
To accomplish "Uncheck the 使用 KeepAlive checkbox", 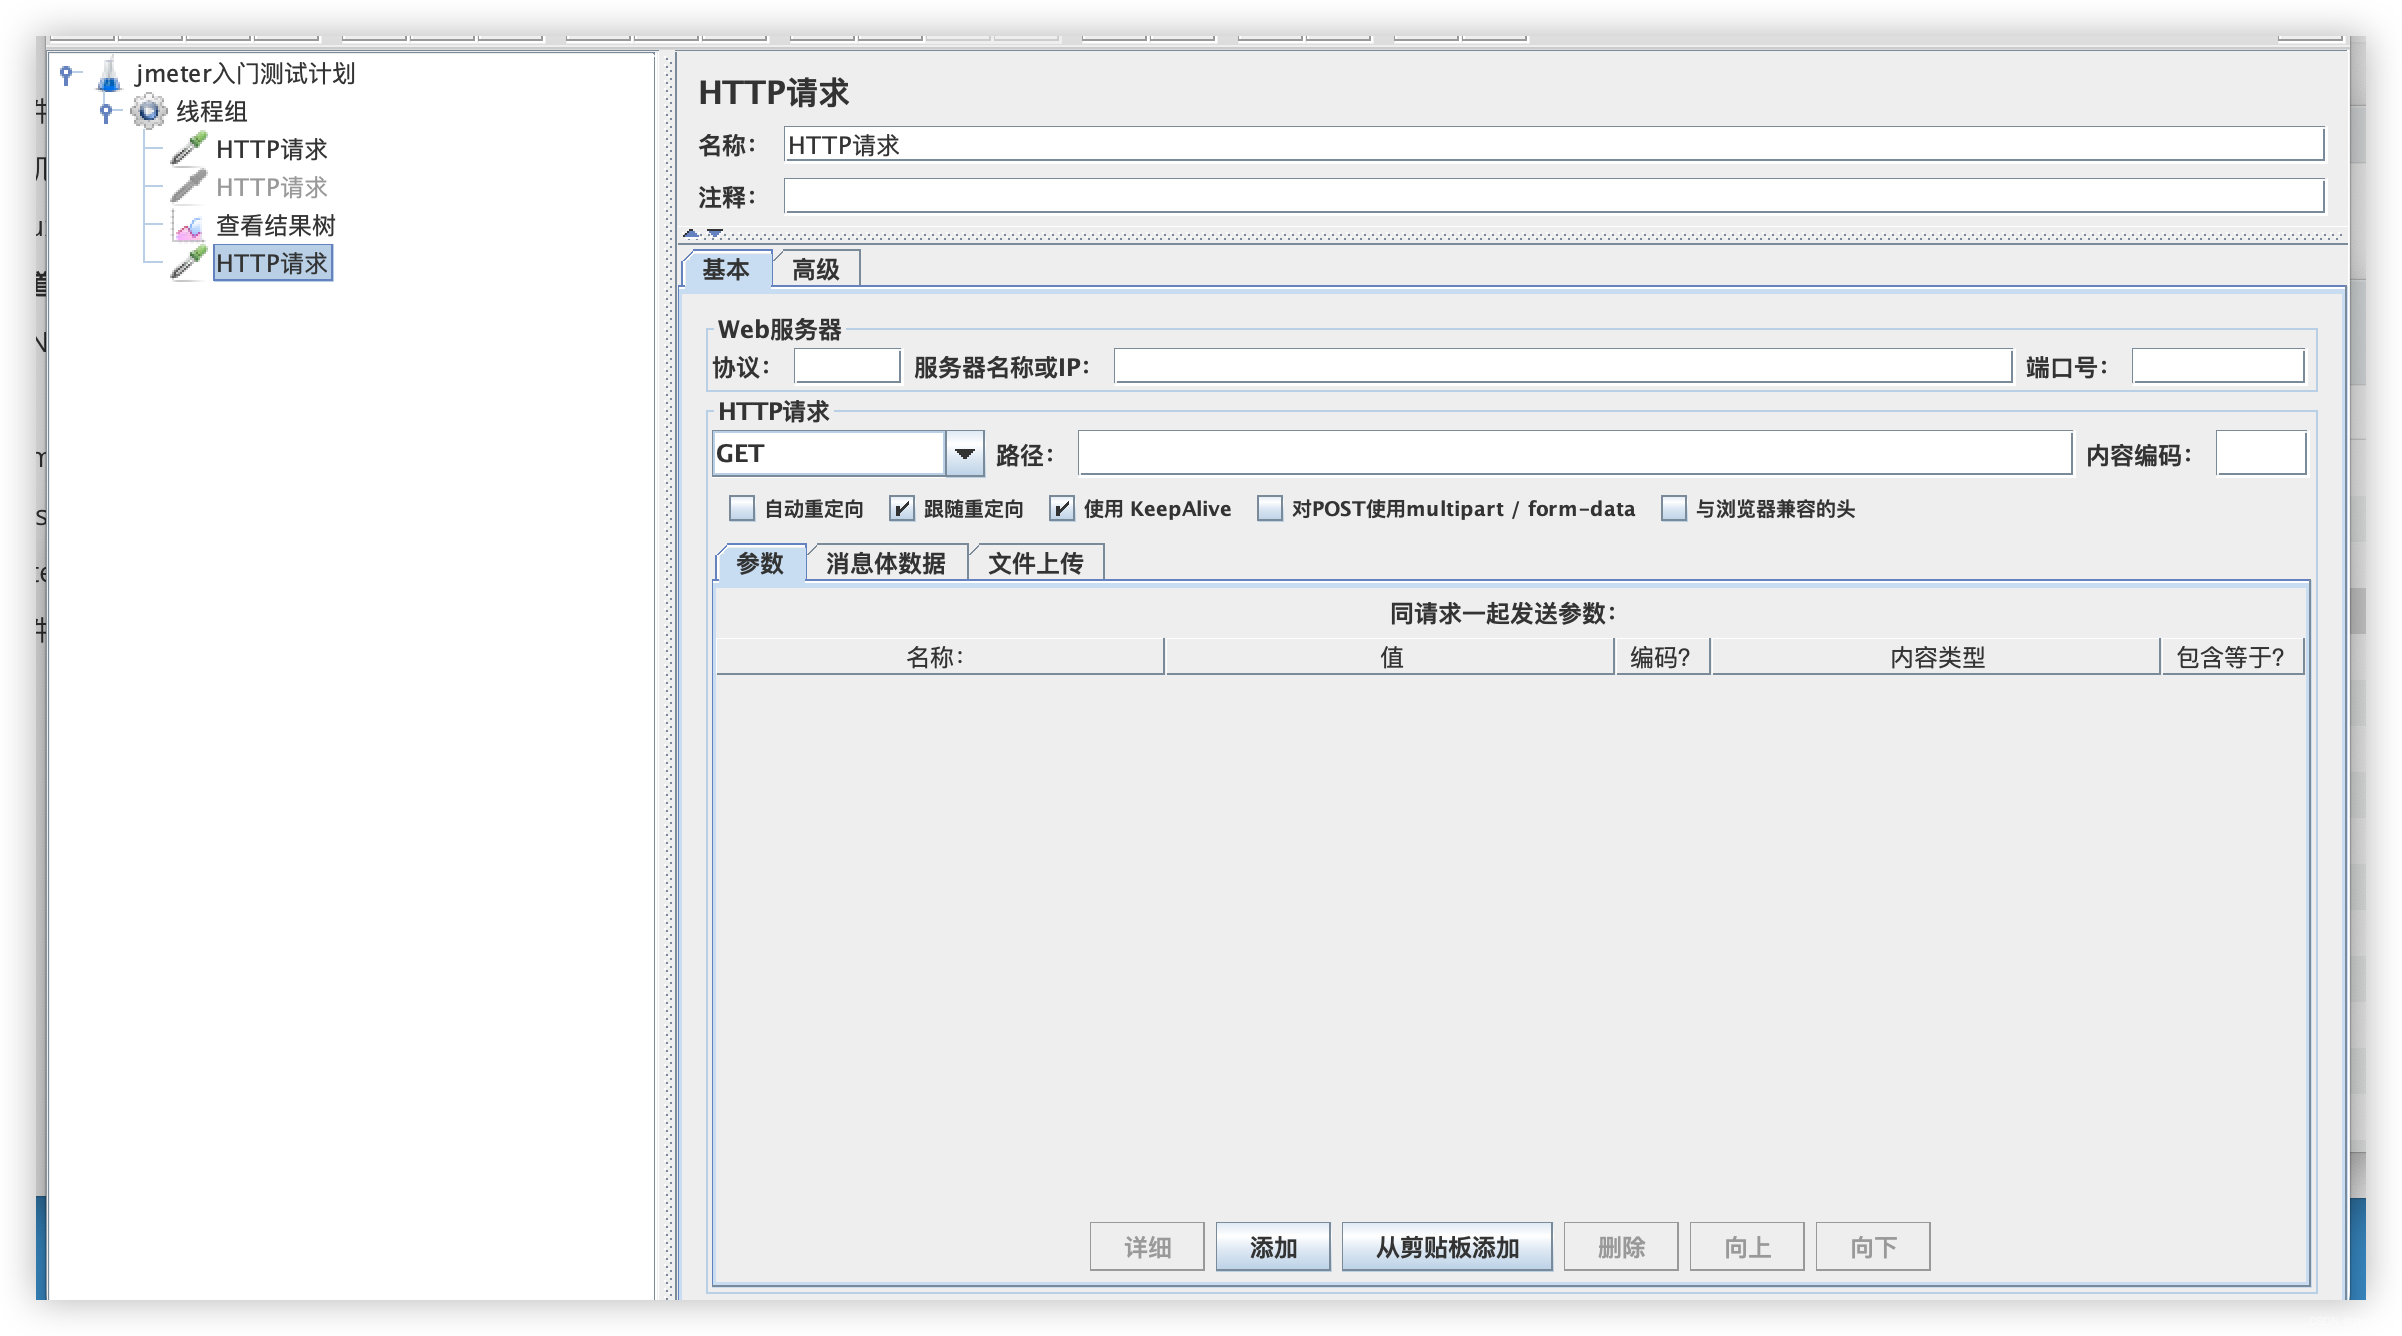I will pos(1062,508).
